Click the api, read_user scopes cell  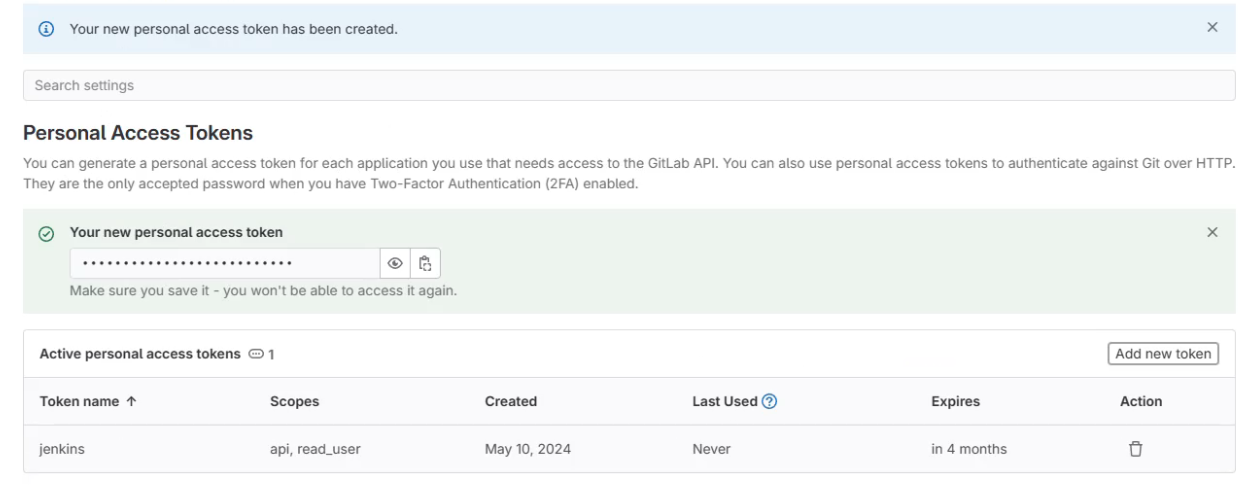coord(315,449)
